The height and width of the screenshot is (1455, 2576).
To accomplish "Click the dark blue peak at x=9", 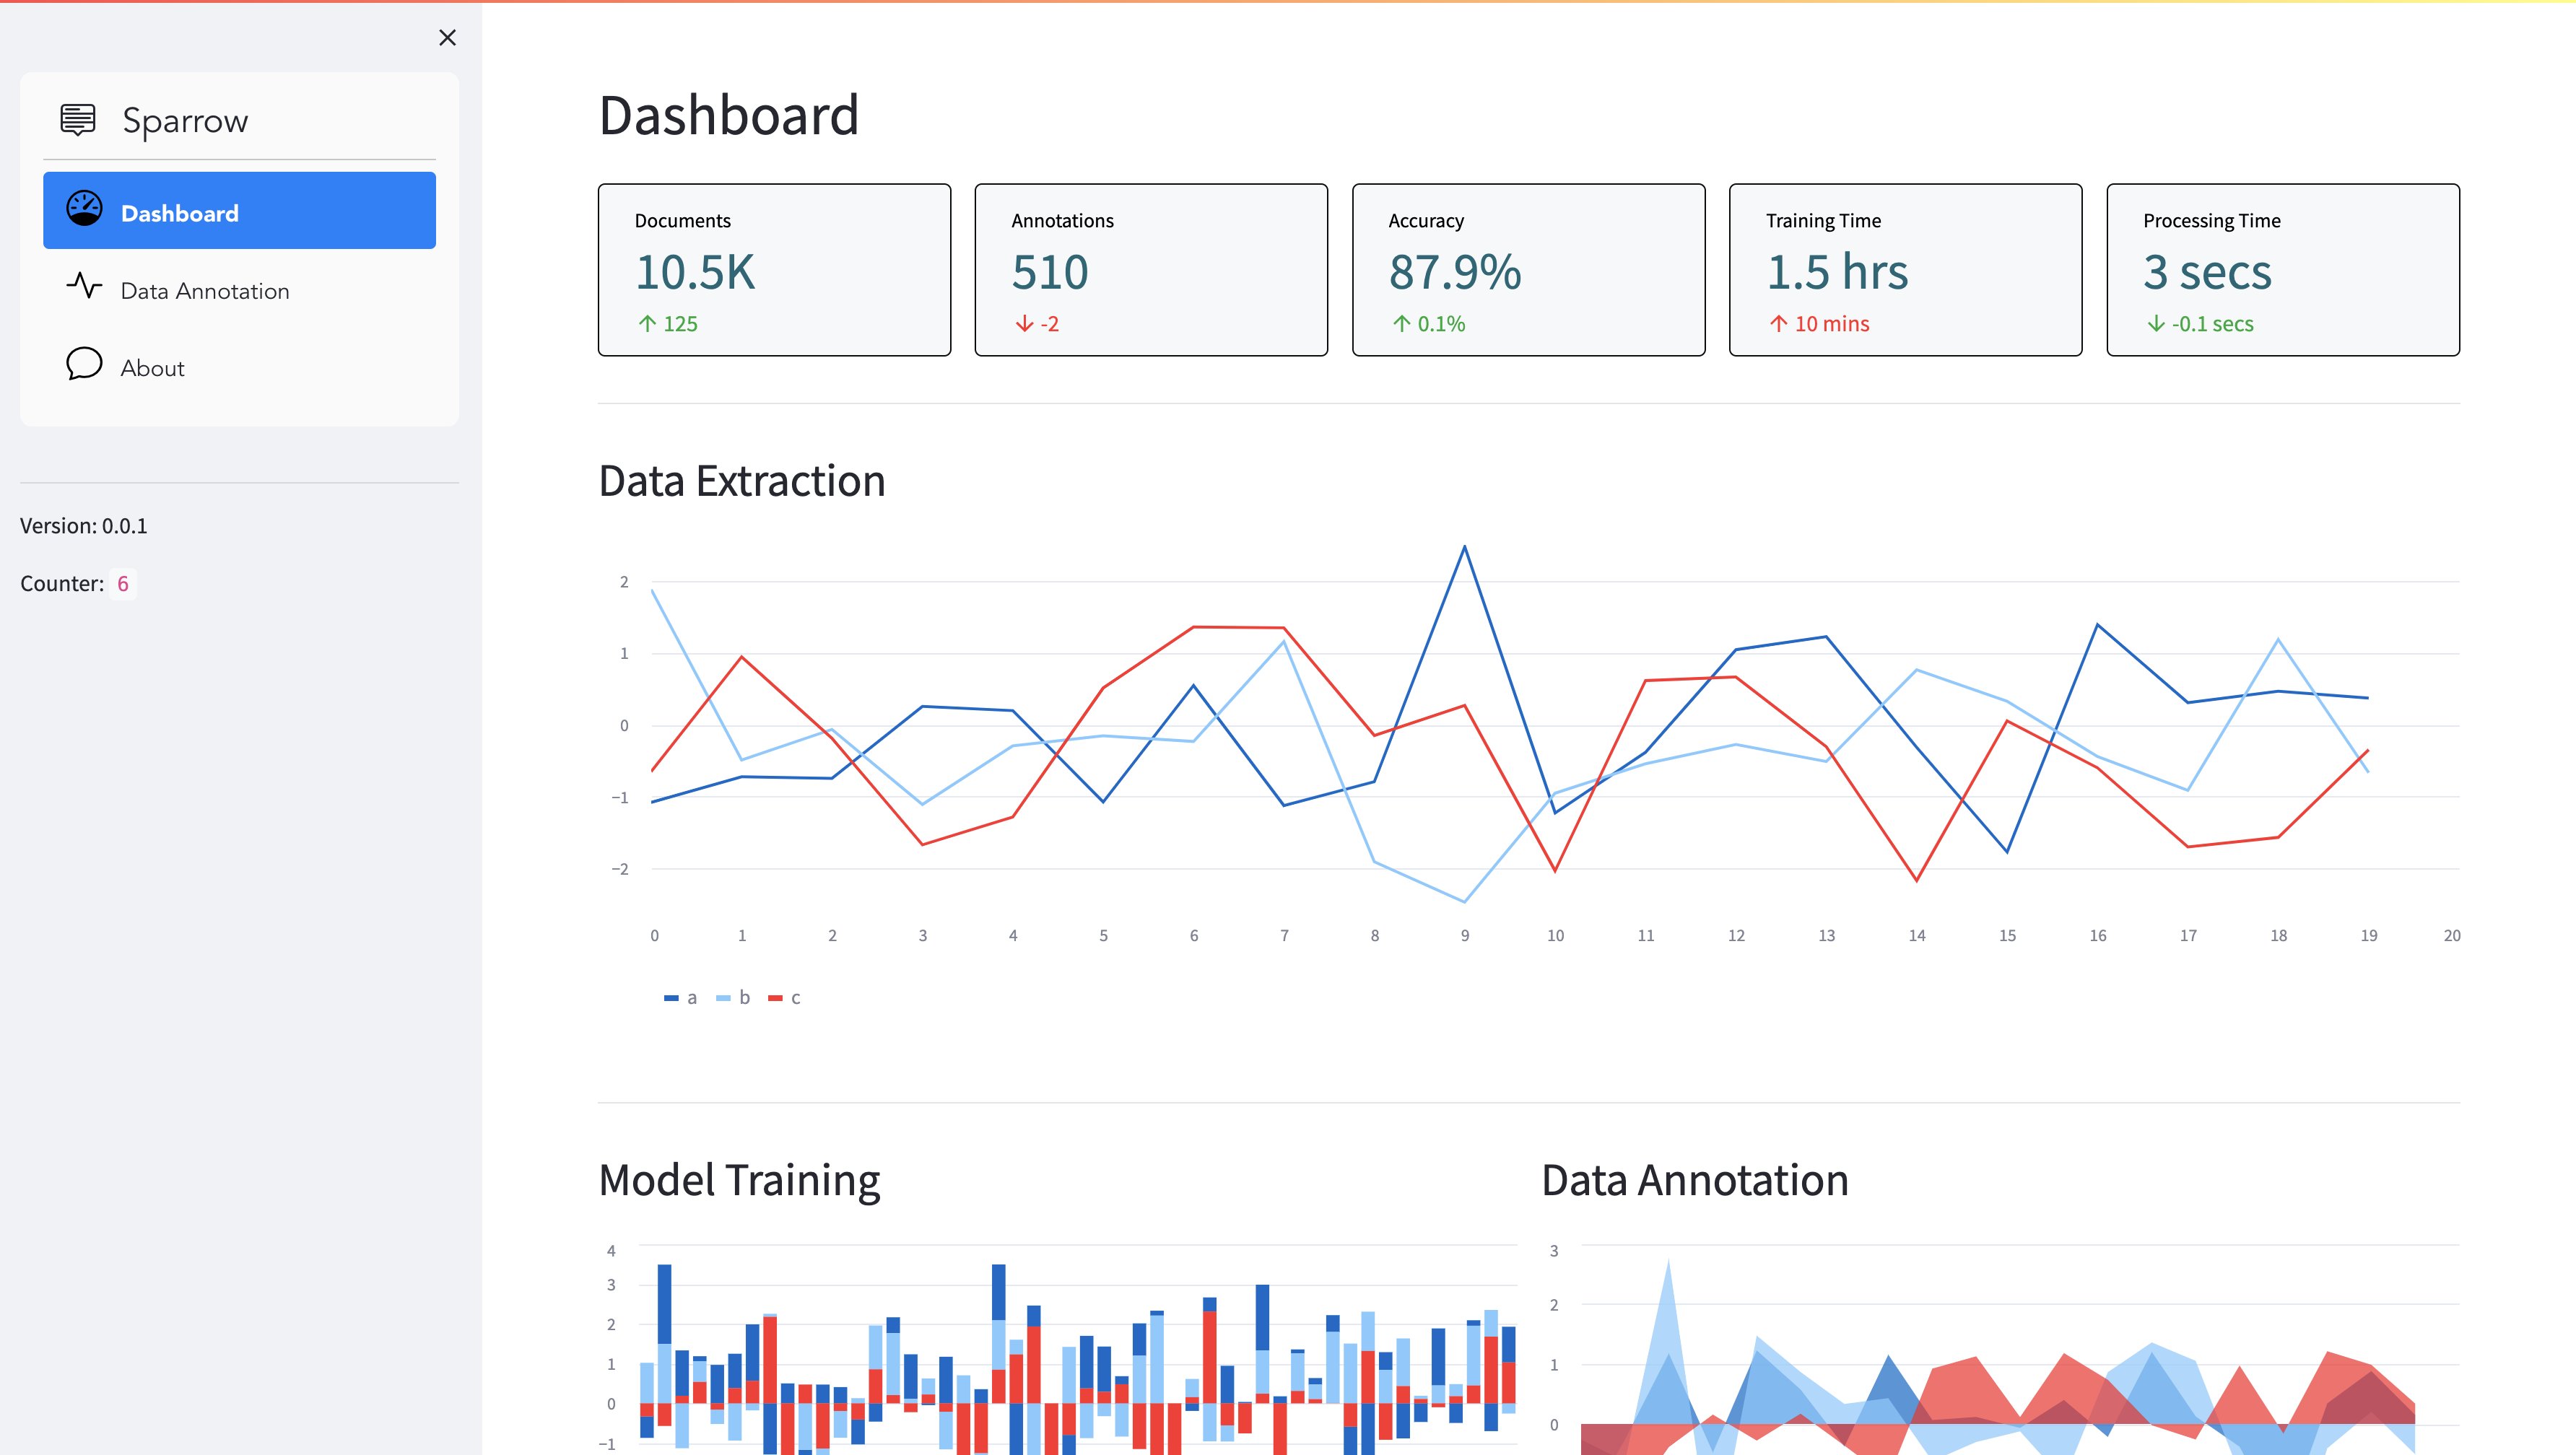I will point(1464,548).
